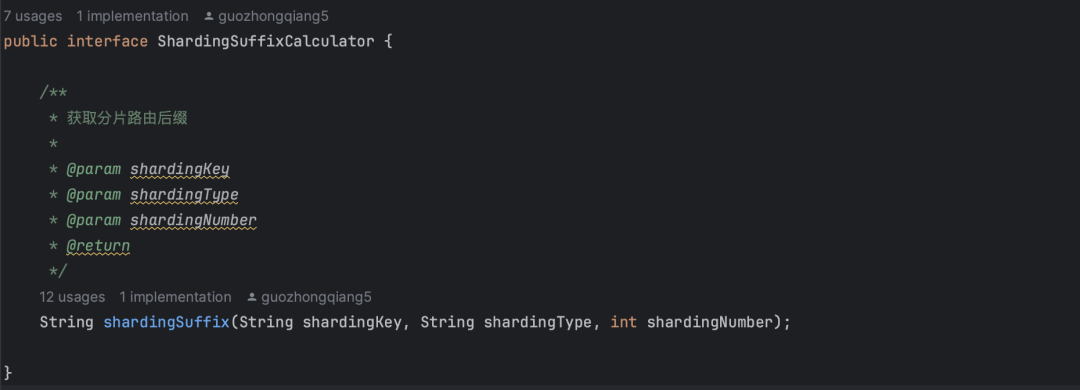Click underlined shardingType in Javadoc @param
Viewport: 1080px width, 390px height.
(185, 195)
